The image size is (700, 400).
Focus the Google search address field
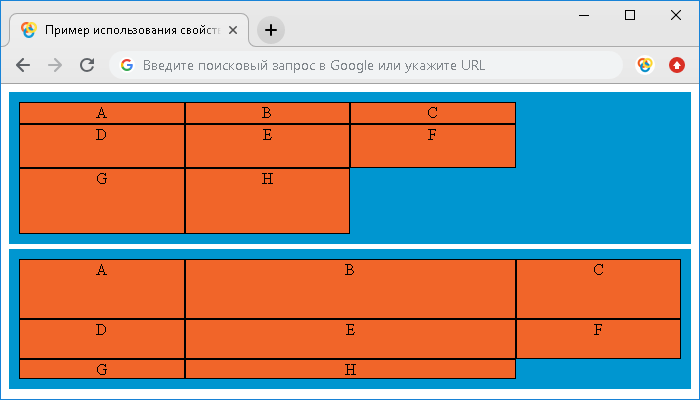pyautogui.click(x=366, y=65)
